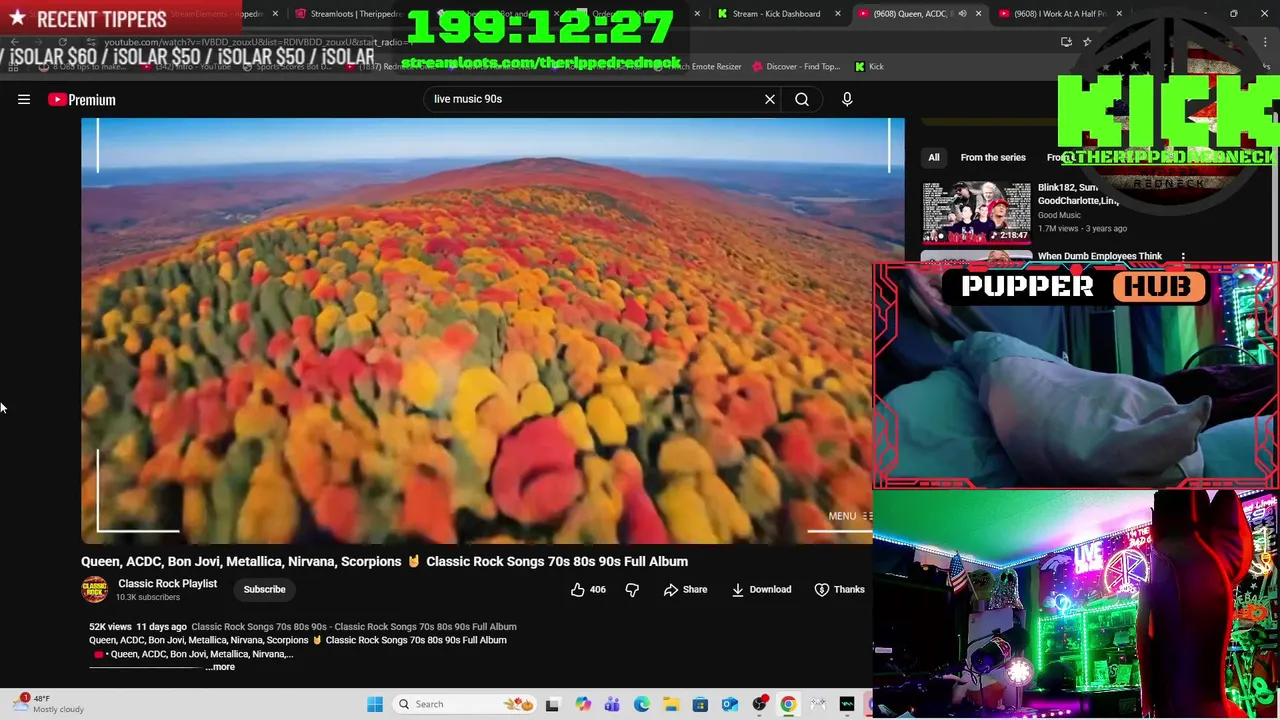
Task: Open the Blink182, Sum... video title
Action: coord(1078,194)
